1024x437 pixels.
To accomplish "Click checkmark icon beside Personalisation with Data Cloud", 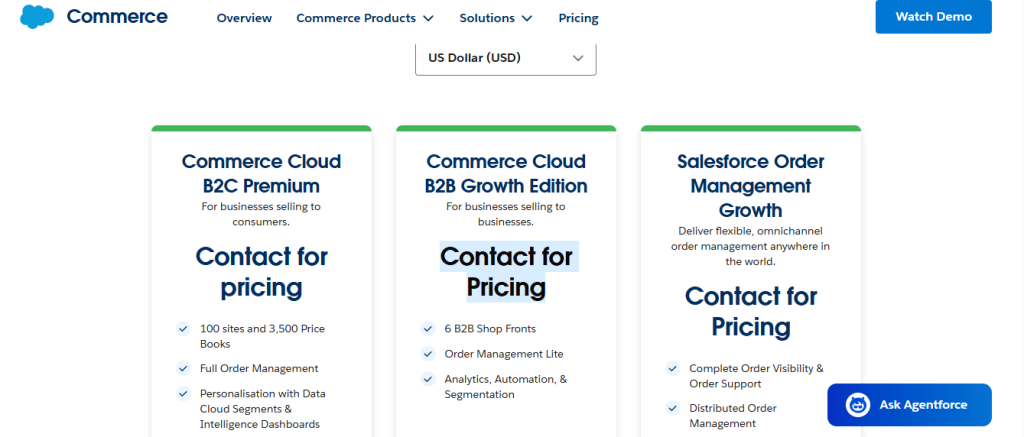I will (x=184, y=393).
